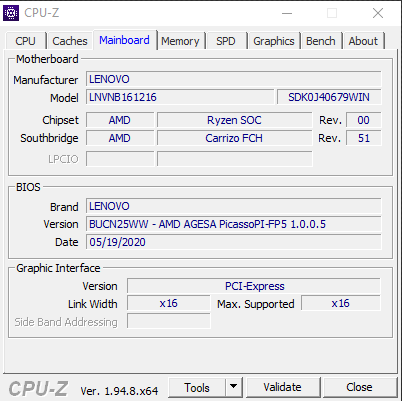The height and width of the screenshot is (401, 402).
Task: Open the Graphics tab
Action: (x=274, y=41)
